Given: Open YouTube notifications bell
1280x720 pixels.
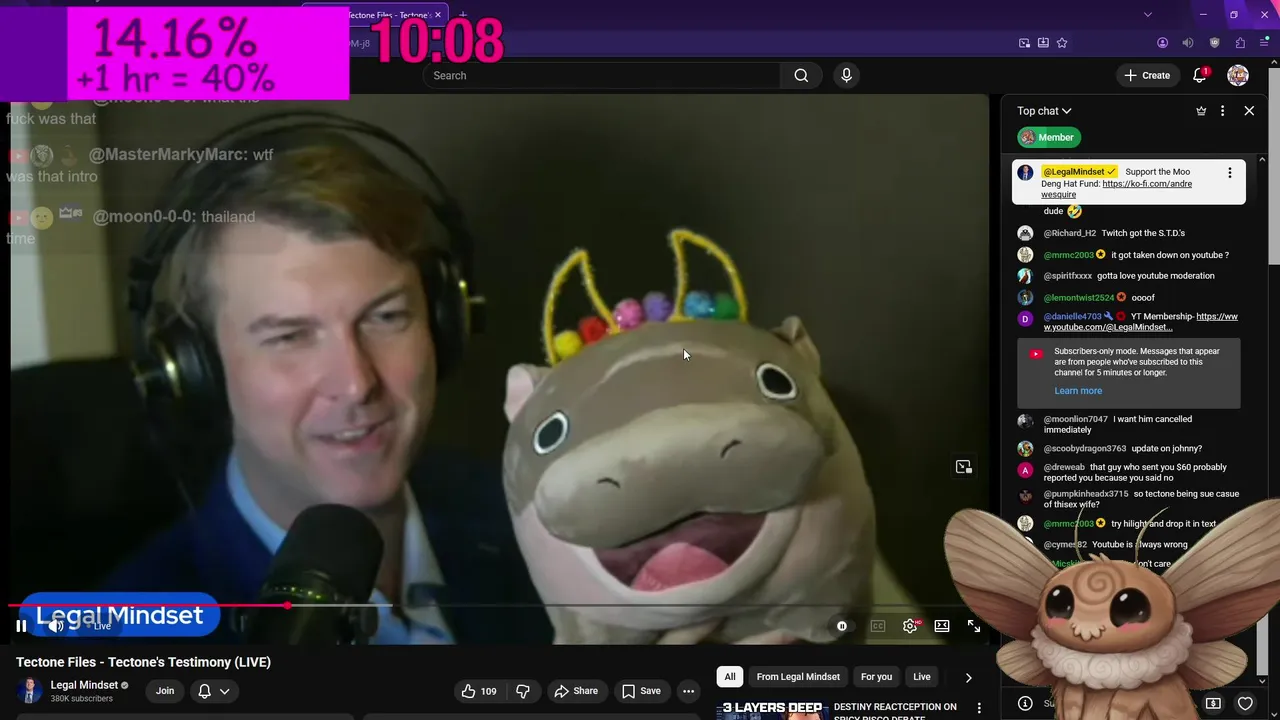Looking at the screenshot, I should coord(1200,76).
